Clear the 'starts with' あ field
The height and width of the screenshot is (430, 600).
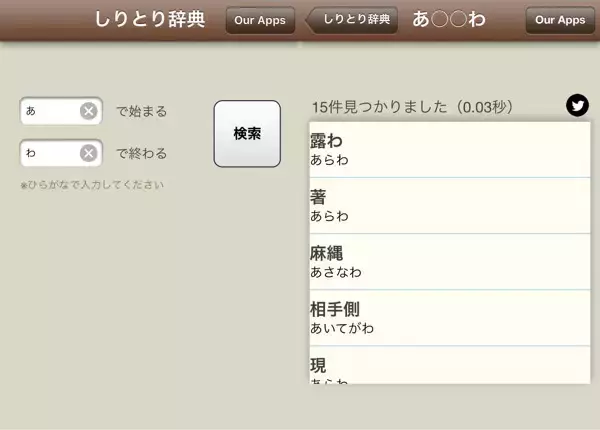coord(88,111)
